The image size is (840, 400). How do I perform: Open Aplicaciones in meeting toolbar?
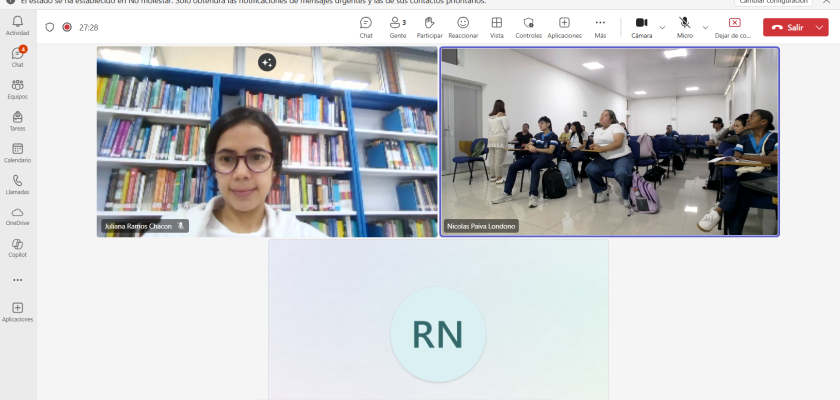click(564, 27)
